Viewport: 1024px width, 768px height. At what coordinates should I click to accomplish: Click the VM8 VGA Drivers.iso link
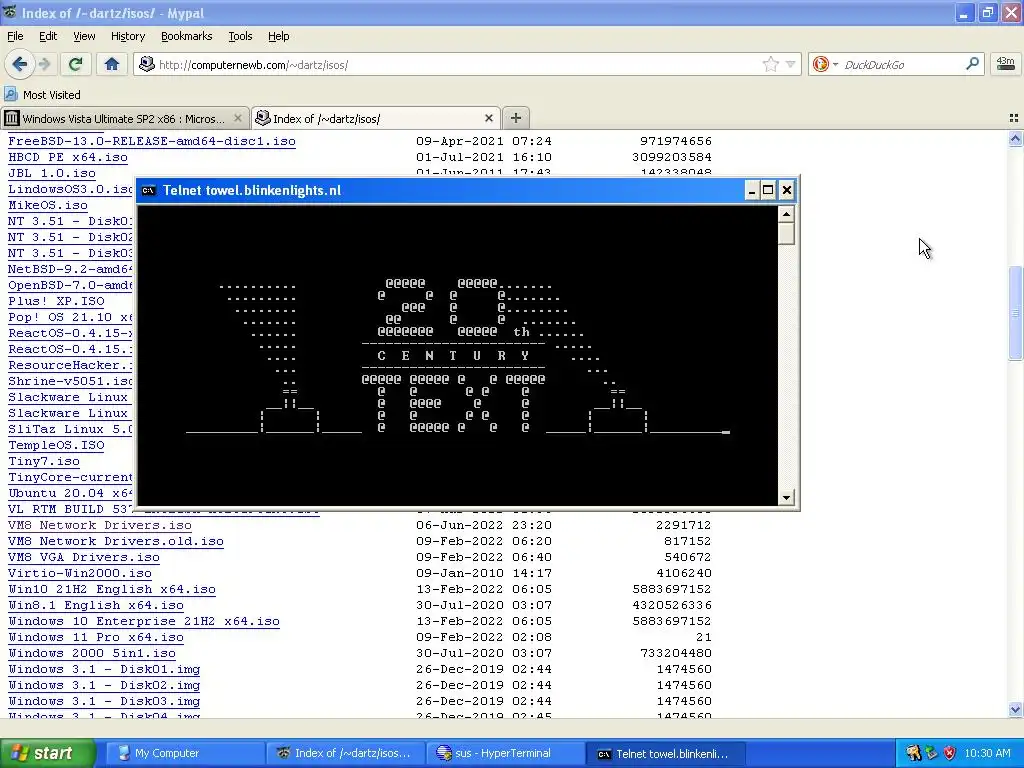[x=84, y=557]
